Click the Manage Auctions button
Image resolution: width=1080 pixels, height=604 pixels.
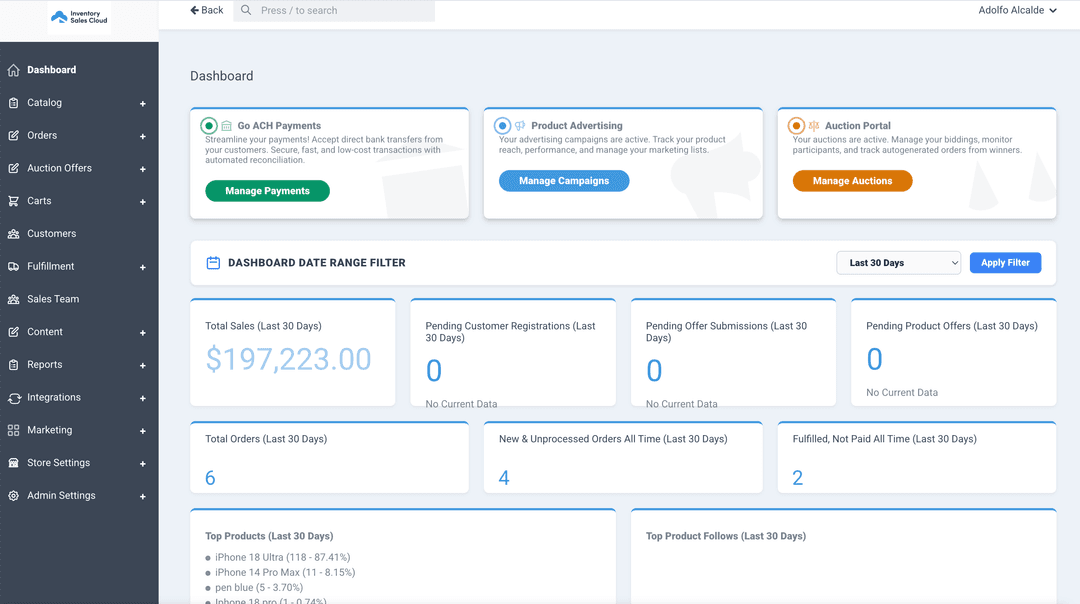click(x=852, y=180)
